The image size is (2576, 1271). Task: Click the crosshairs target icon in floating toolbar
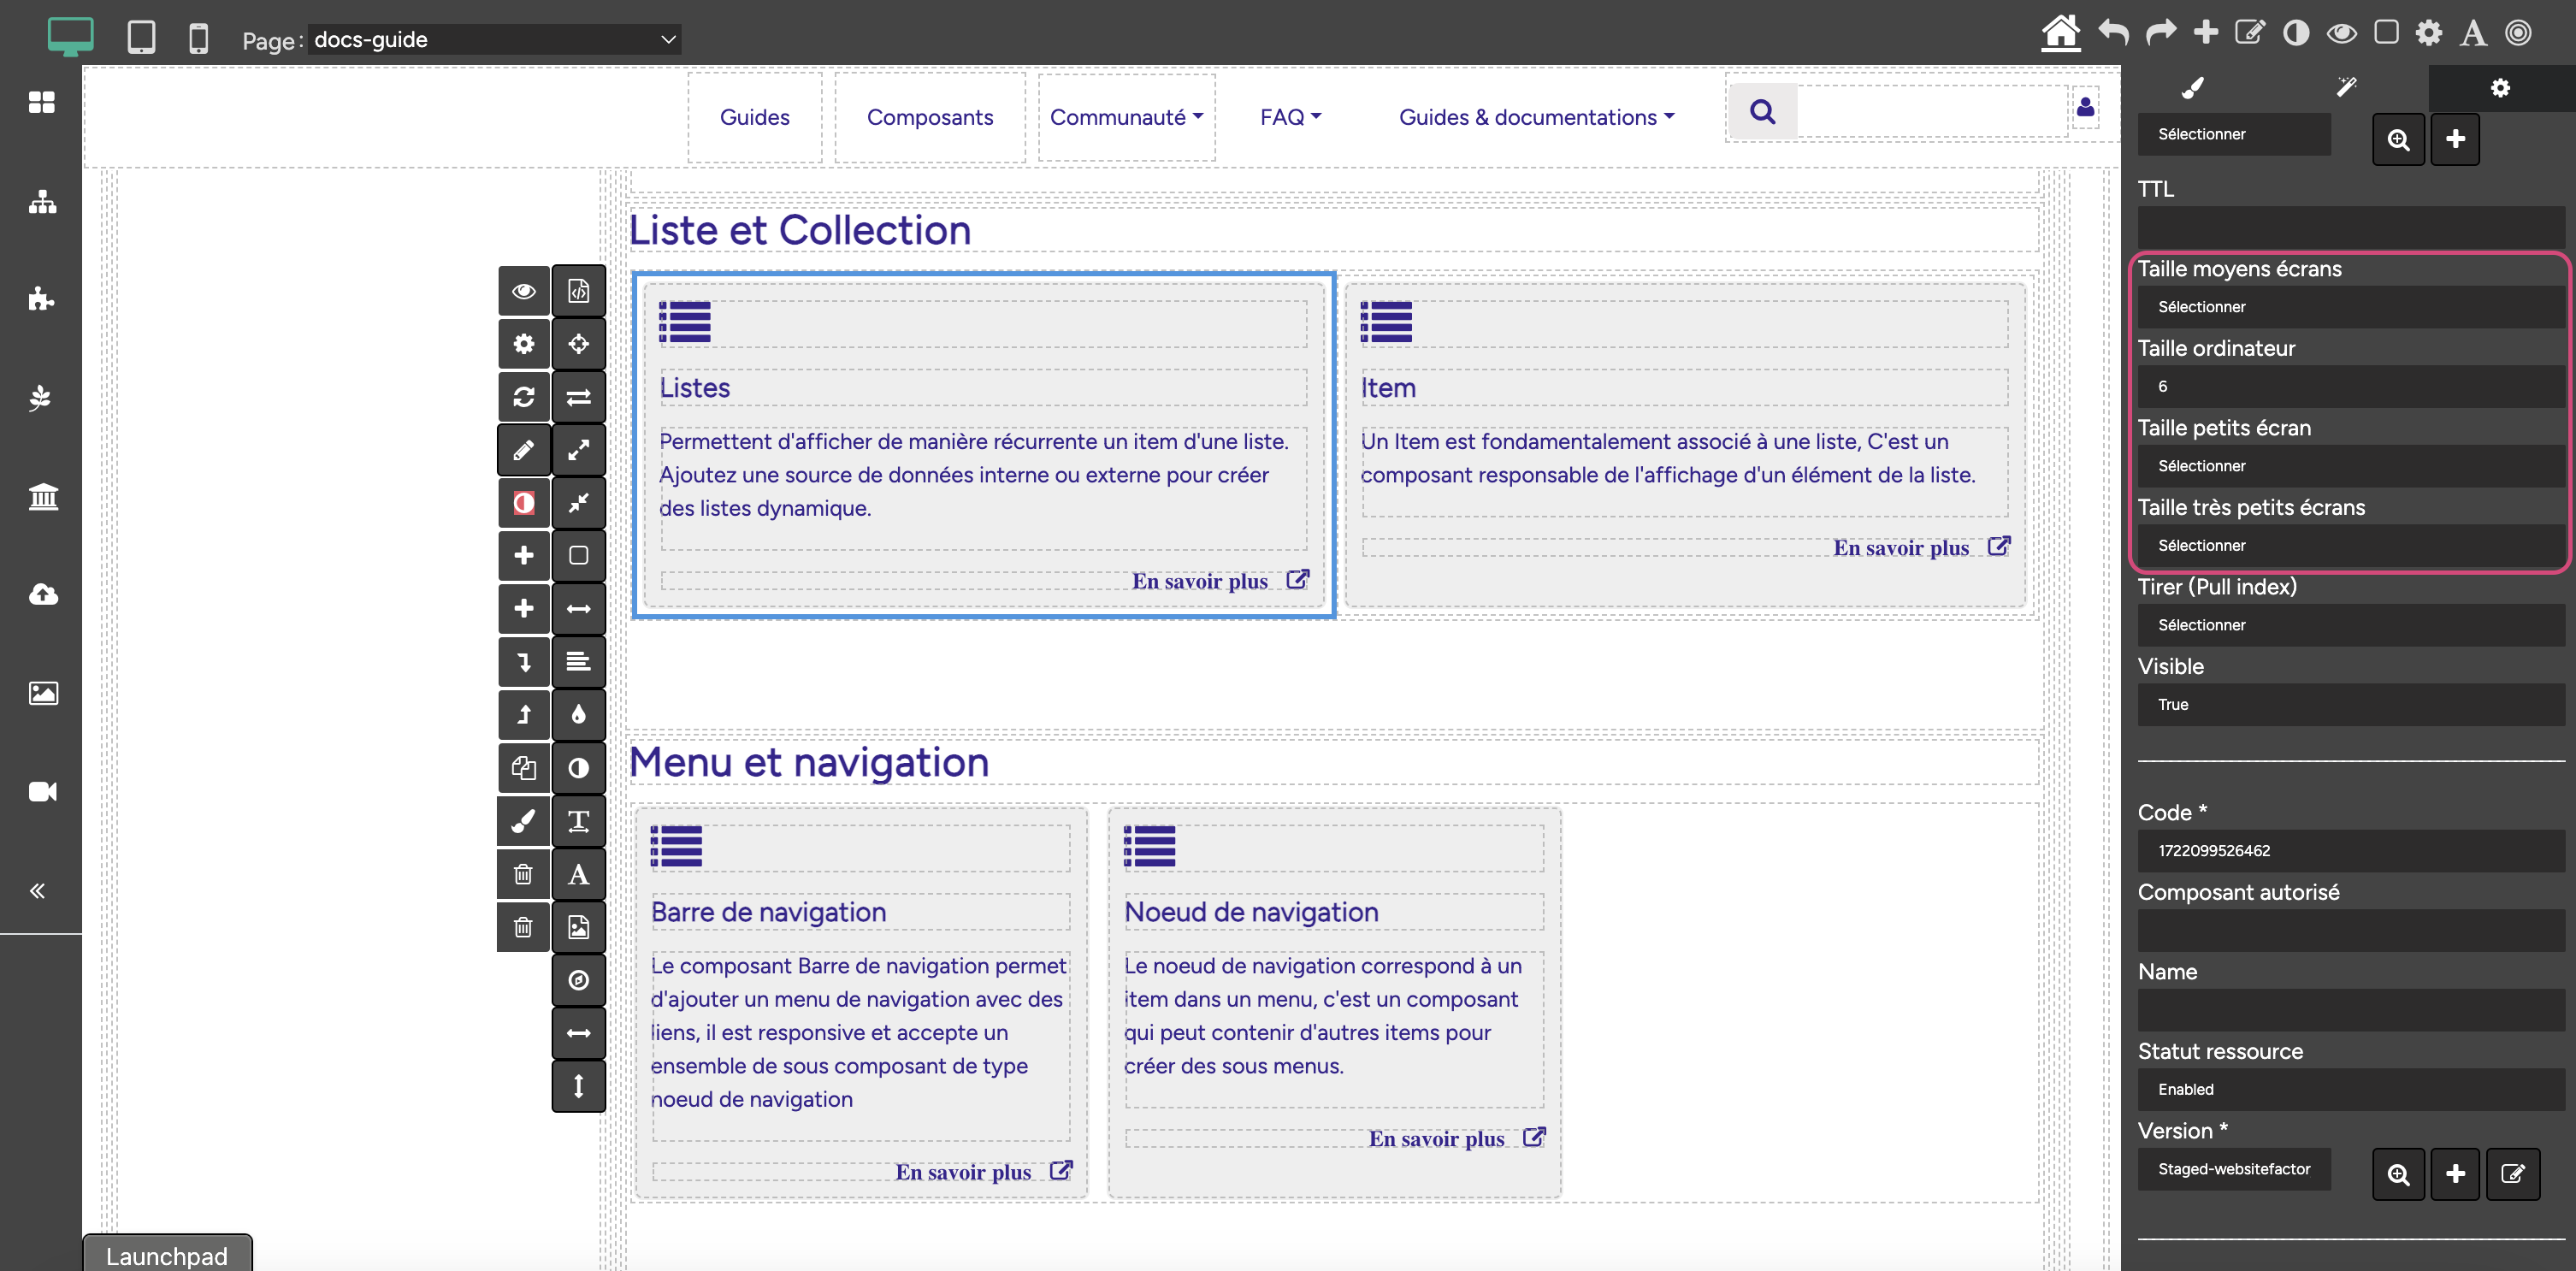coord(578,344)
